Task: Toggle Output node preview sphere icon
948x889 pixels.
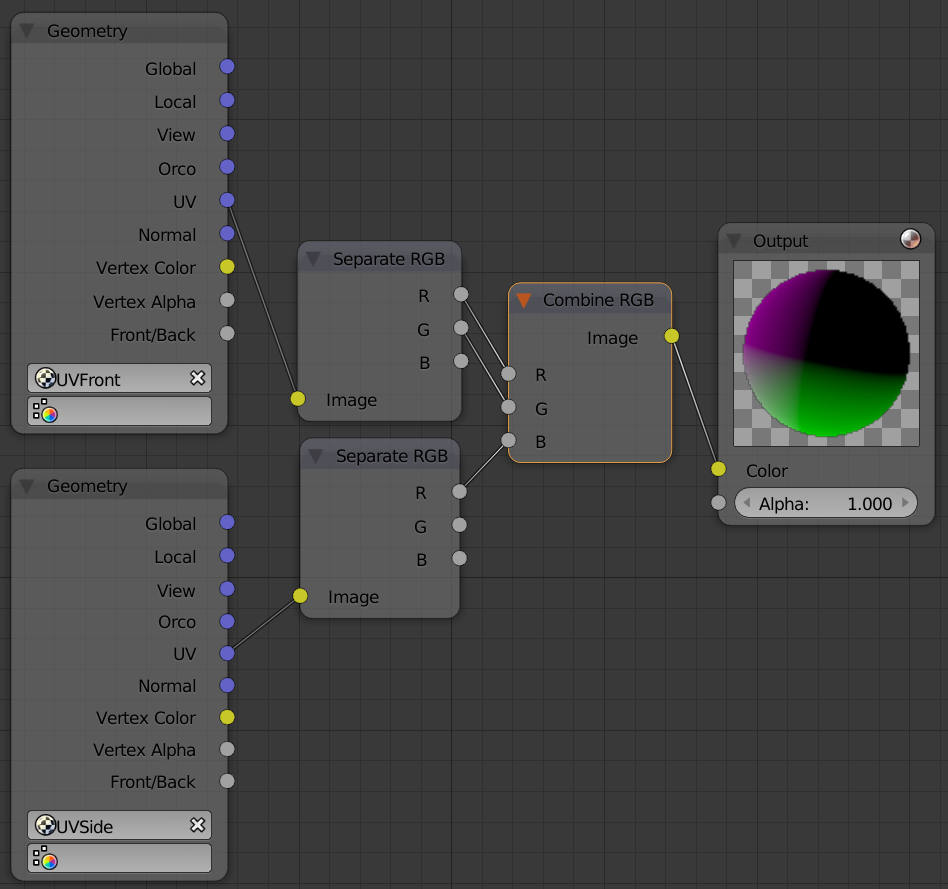Action: click(x=910, y=239)
